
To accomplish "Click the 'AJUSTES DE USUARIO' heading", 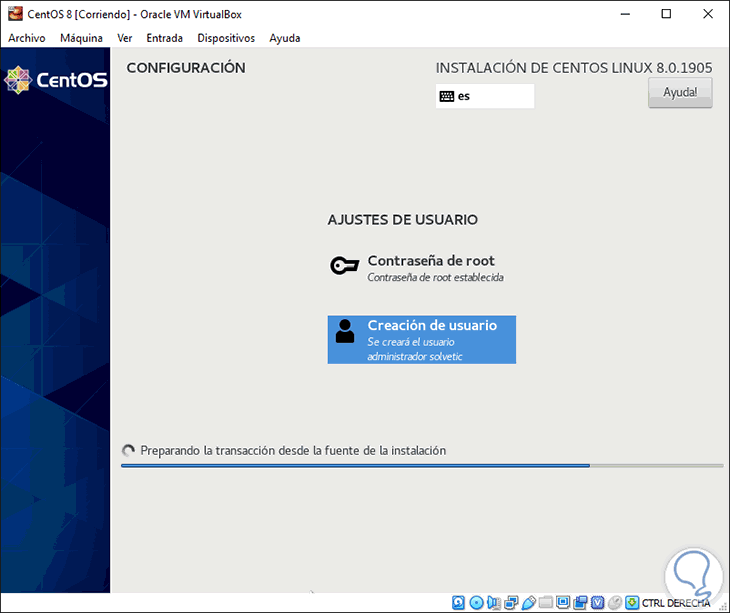I will [403, 220].
